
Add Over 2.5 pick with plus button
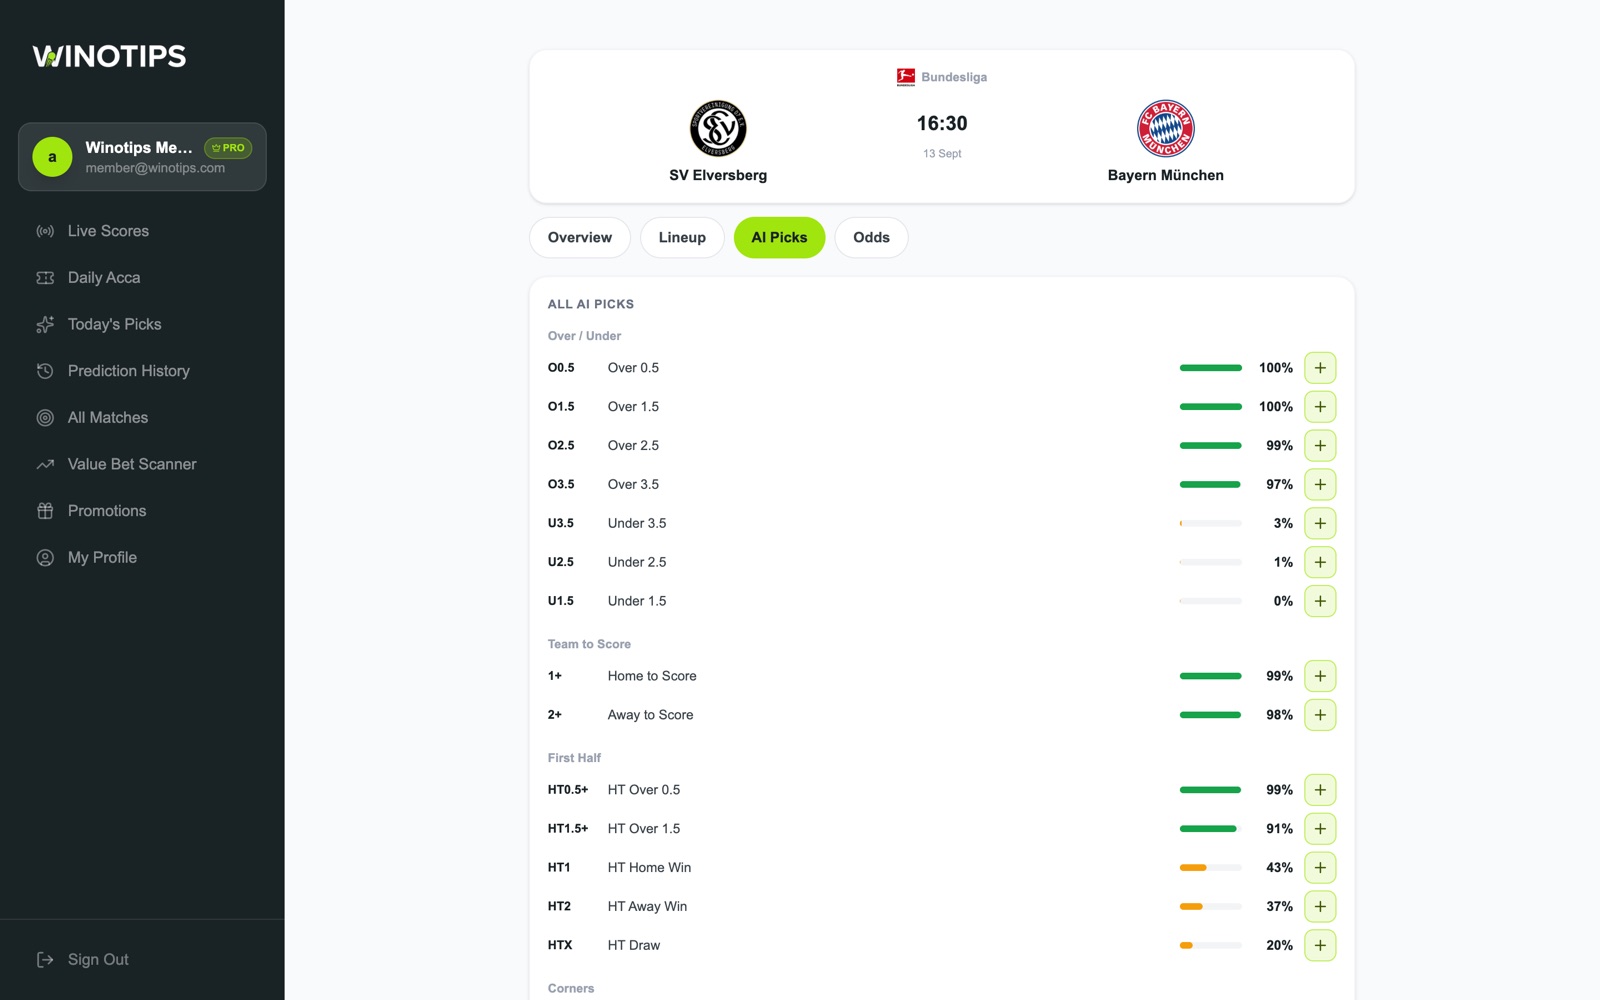click(x=1320, y=446)
